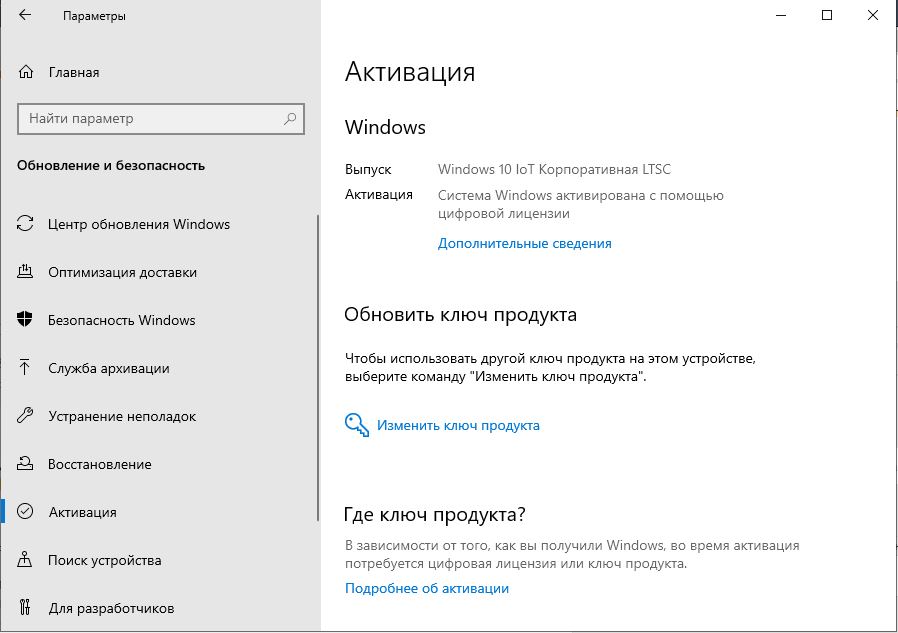
Task: Minimize the Параметры window
Action: [781, 15]
